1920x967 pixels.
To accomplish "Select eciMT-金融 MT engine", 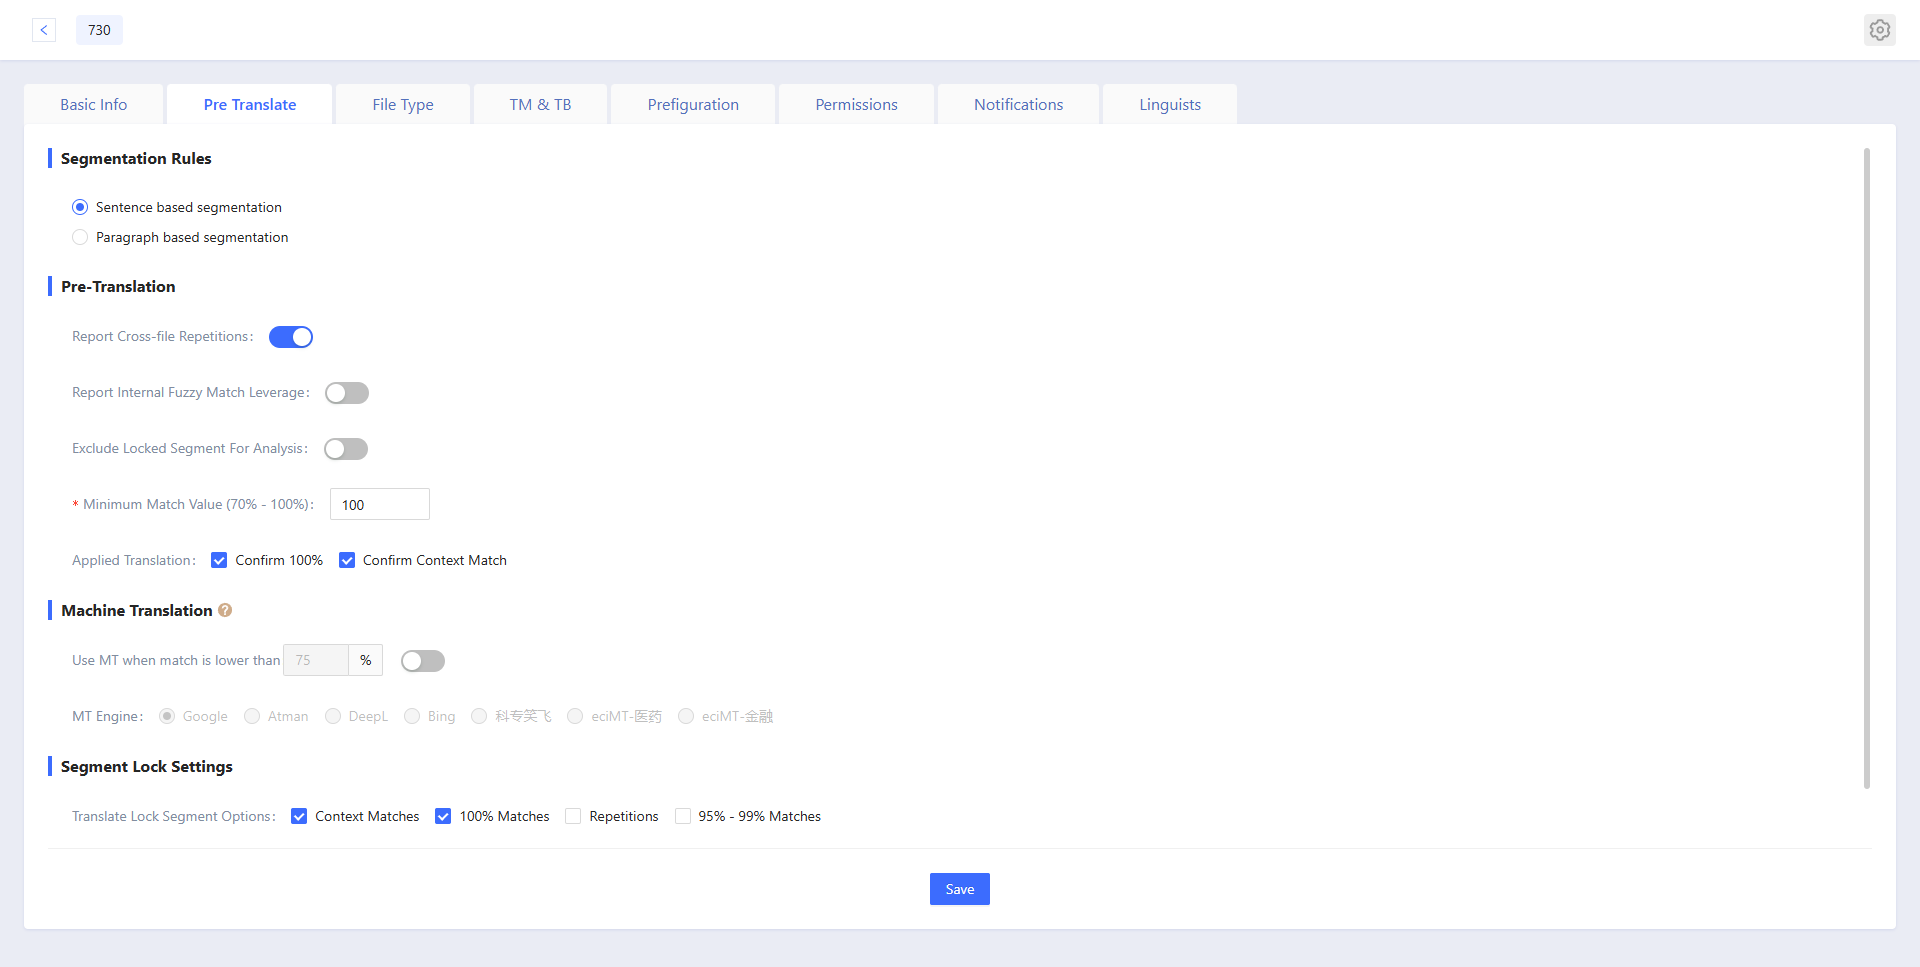I will pos(686,716).
